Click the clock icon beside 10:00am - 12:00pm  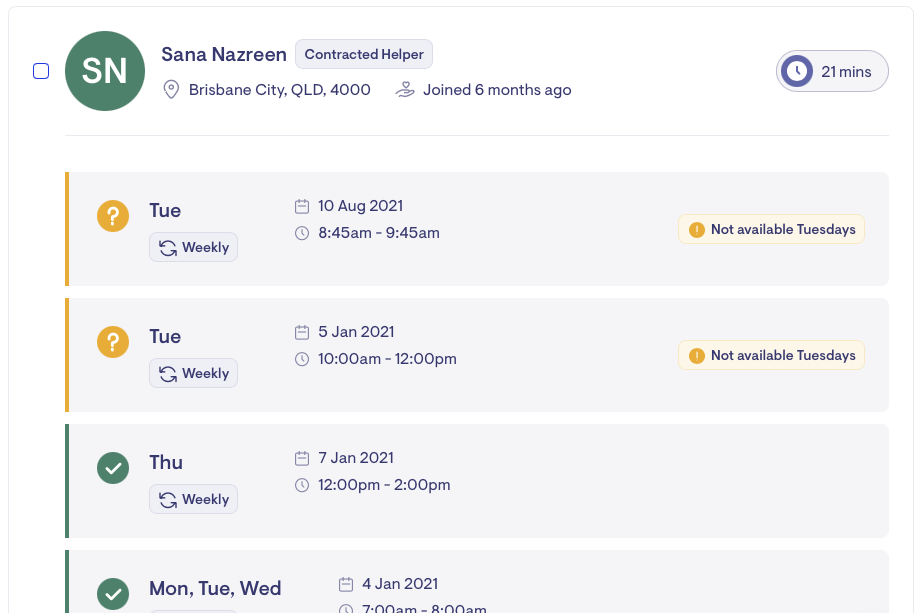[x=302, y=359]
